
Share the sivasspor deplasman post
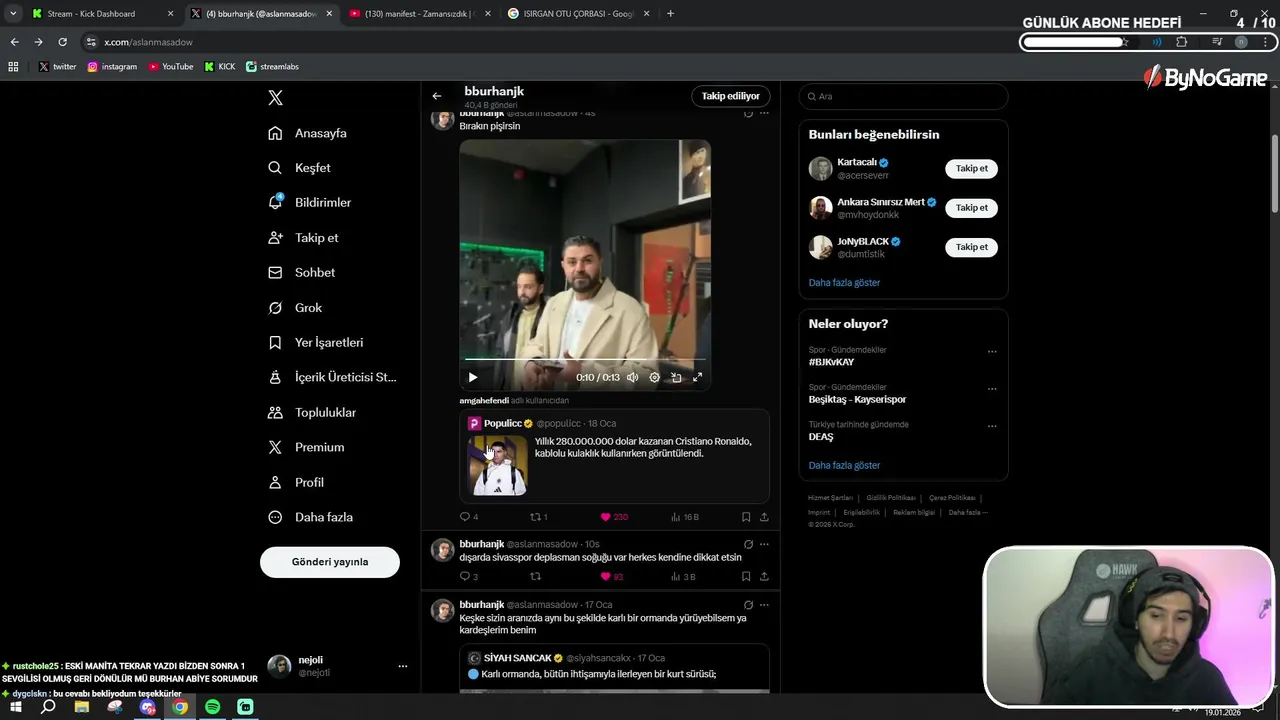pyautogui.click(x=764, y=576)
